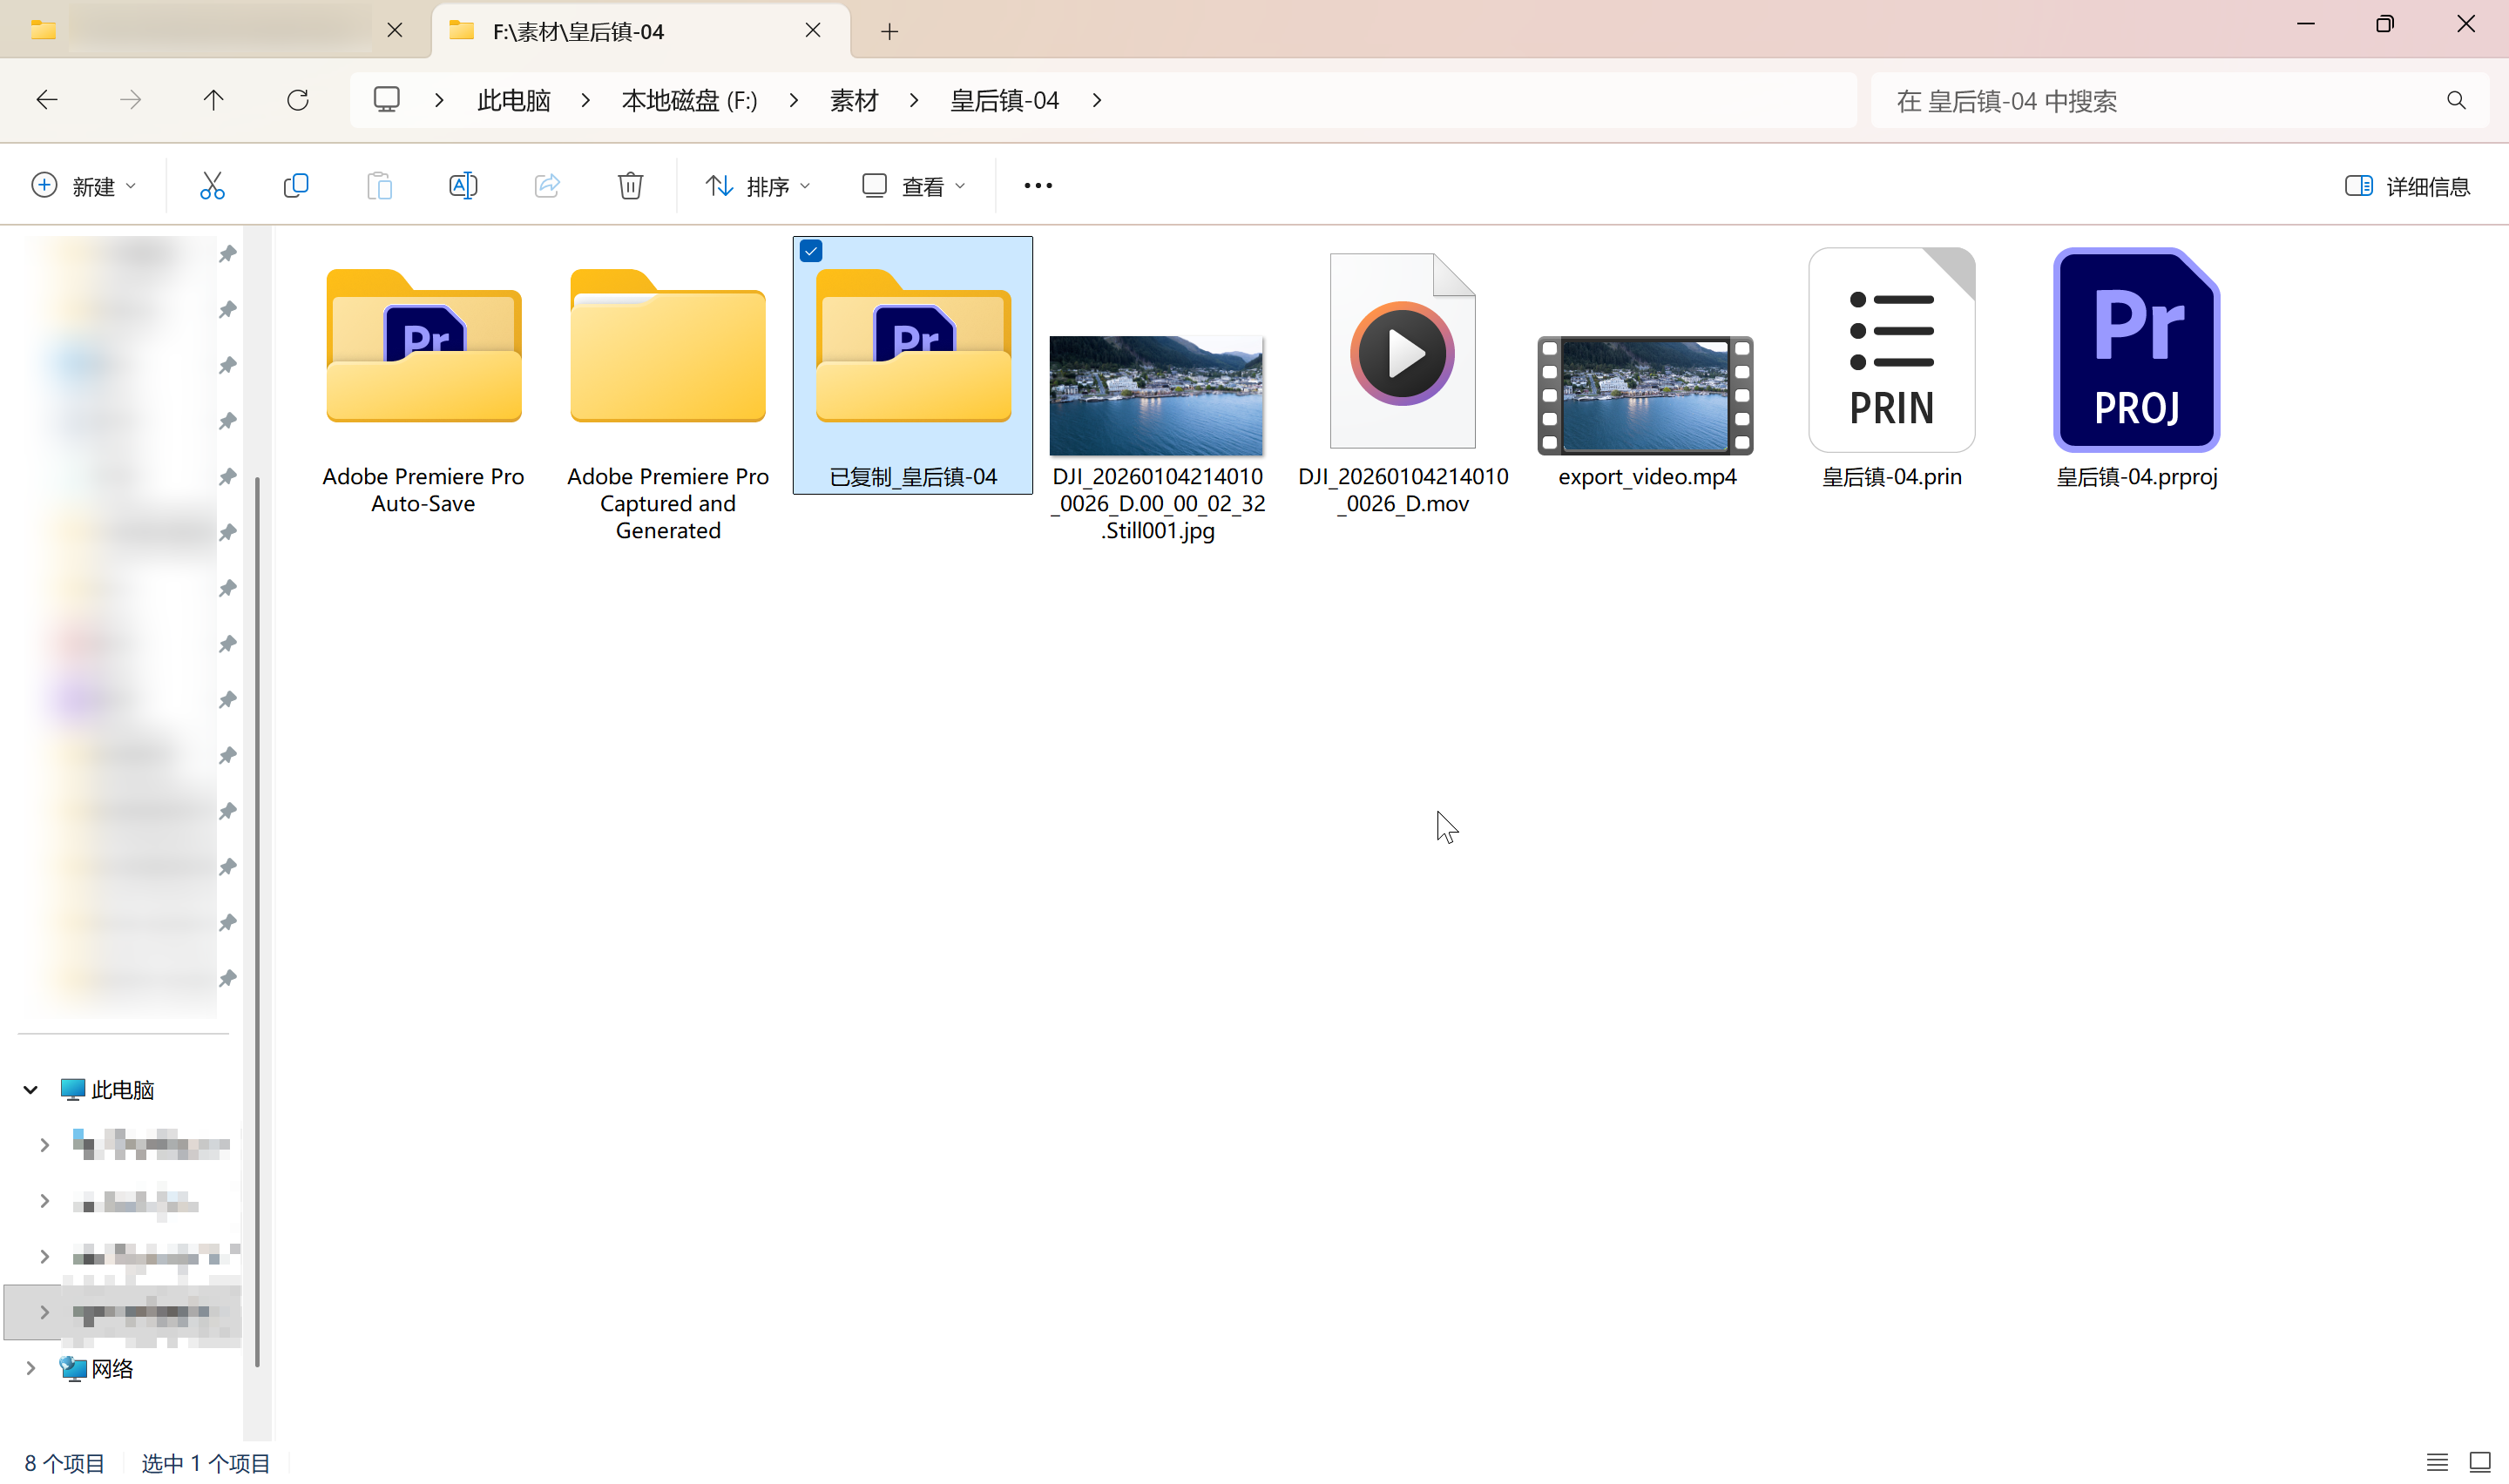Select the export_video.mp4 thumbnail
The height and width of the screenshot is (1484, 2509).
(1645, 395)
